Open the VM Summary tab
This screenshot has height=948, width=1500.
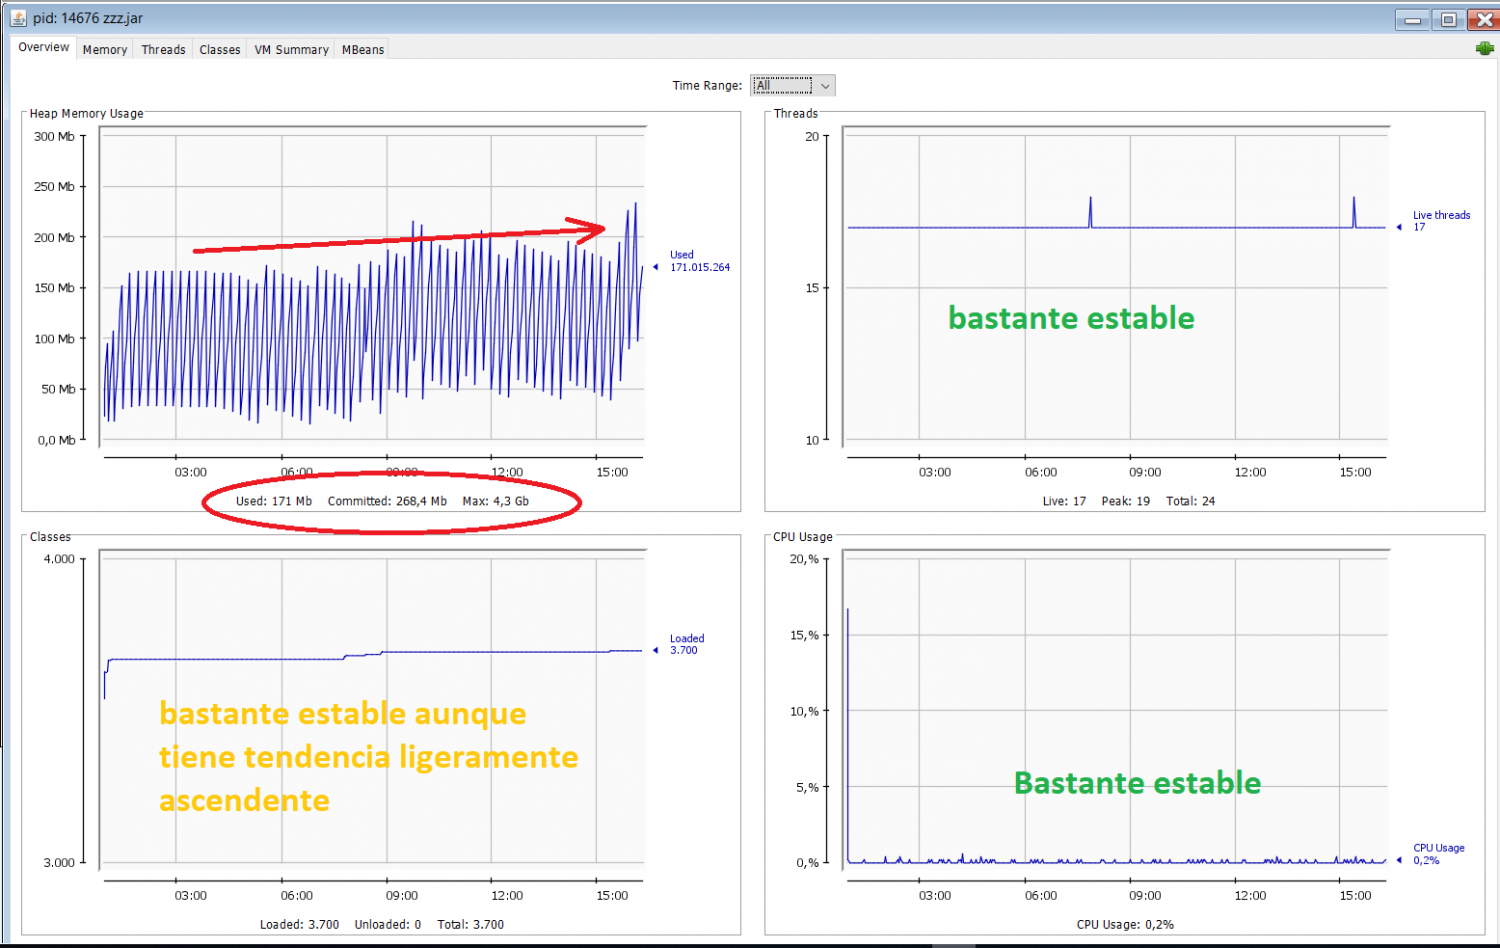[291, 49]
